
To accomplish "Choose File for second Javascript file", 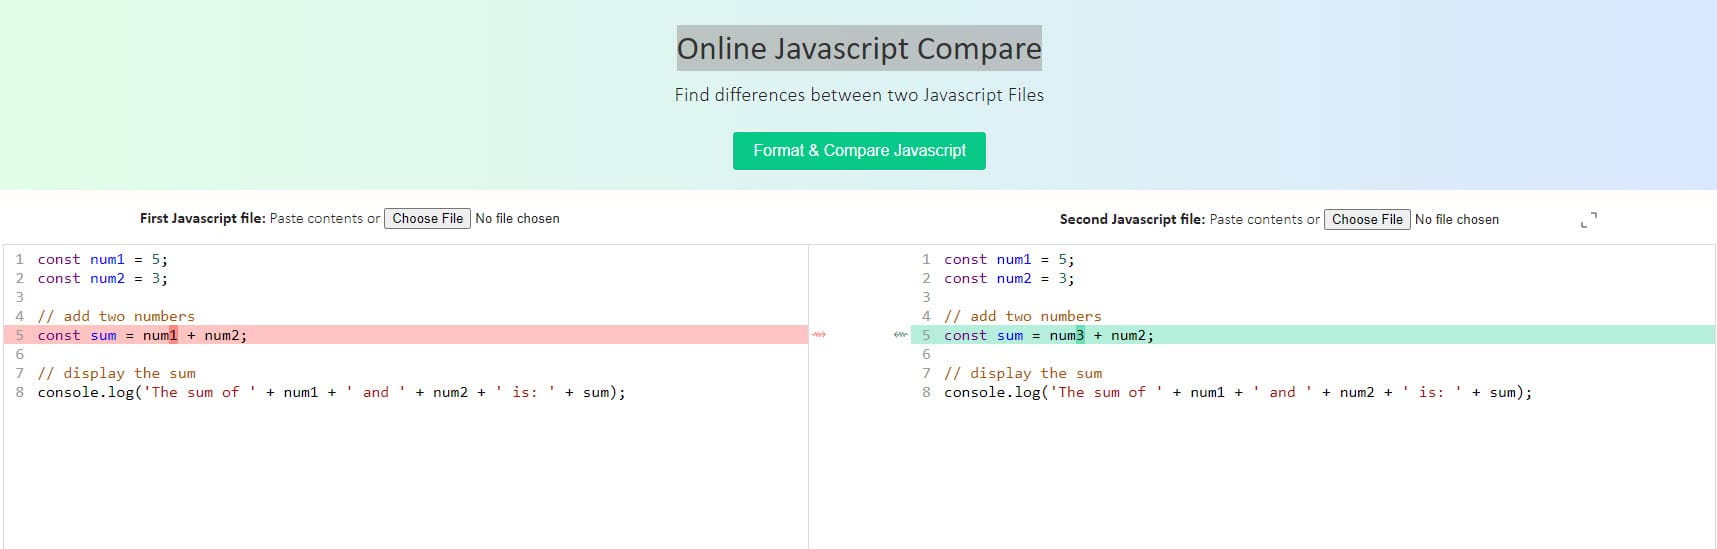I will coord(1367,219).
